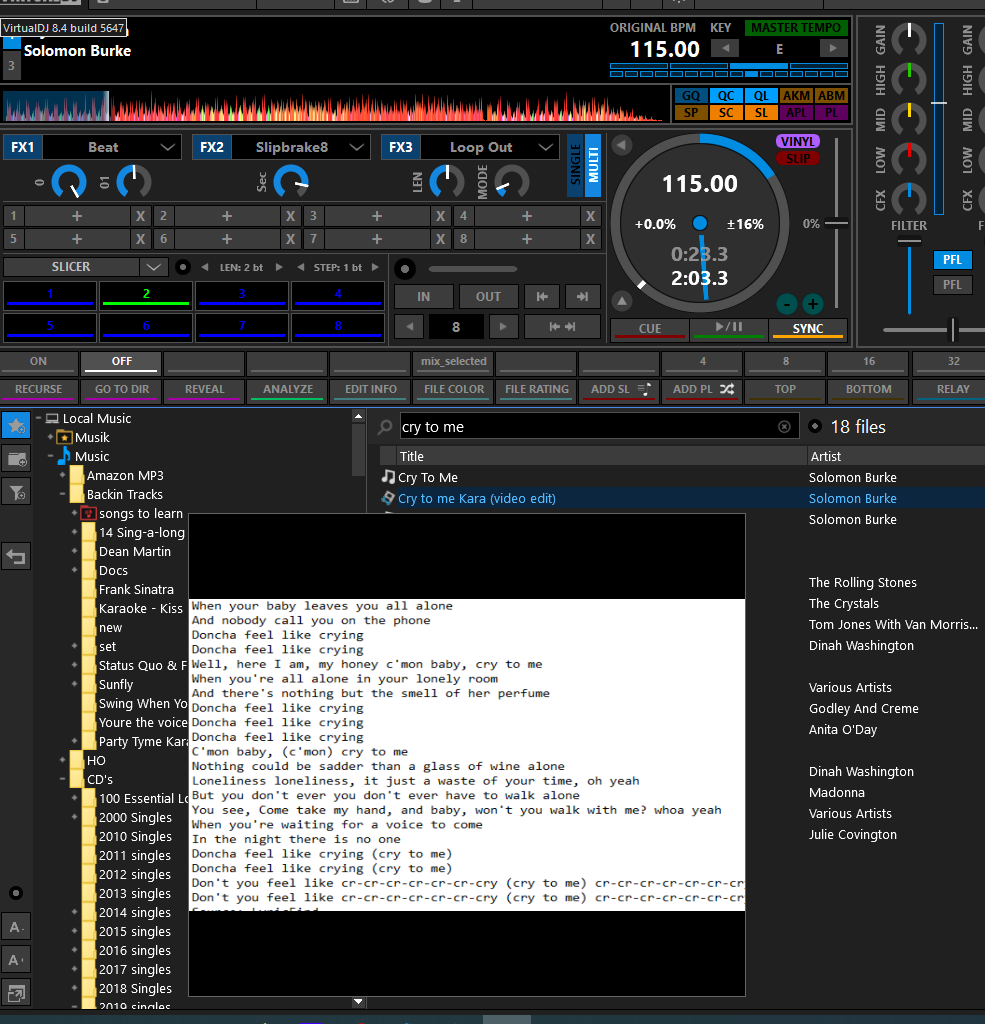Click the play/pause button
The height and width of the screenshot is (1024, 985).
click(x=729, y=328)
